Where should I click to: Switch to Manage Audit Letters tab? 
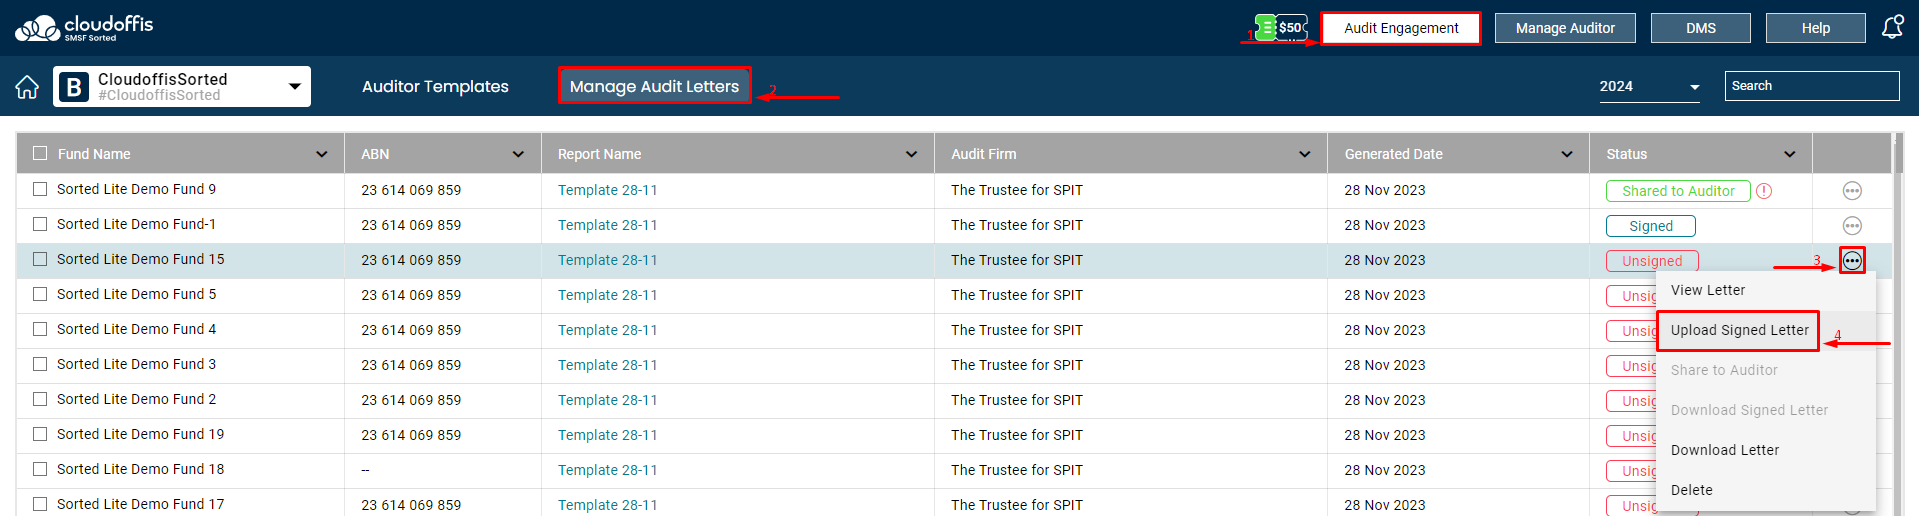tap(654, 86)
